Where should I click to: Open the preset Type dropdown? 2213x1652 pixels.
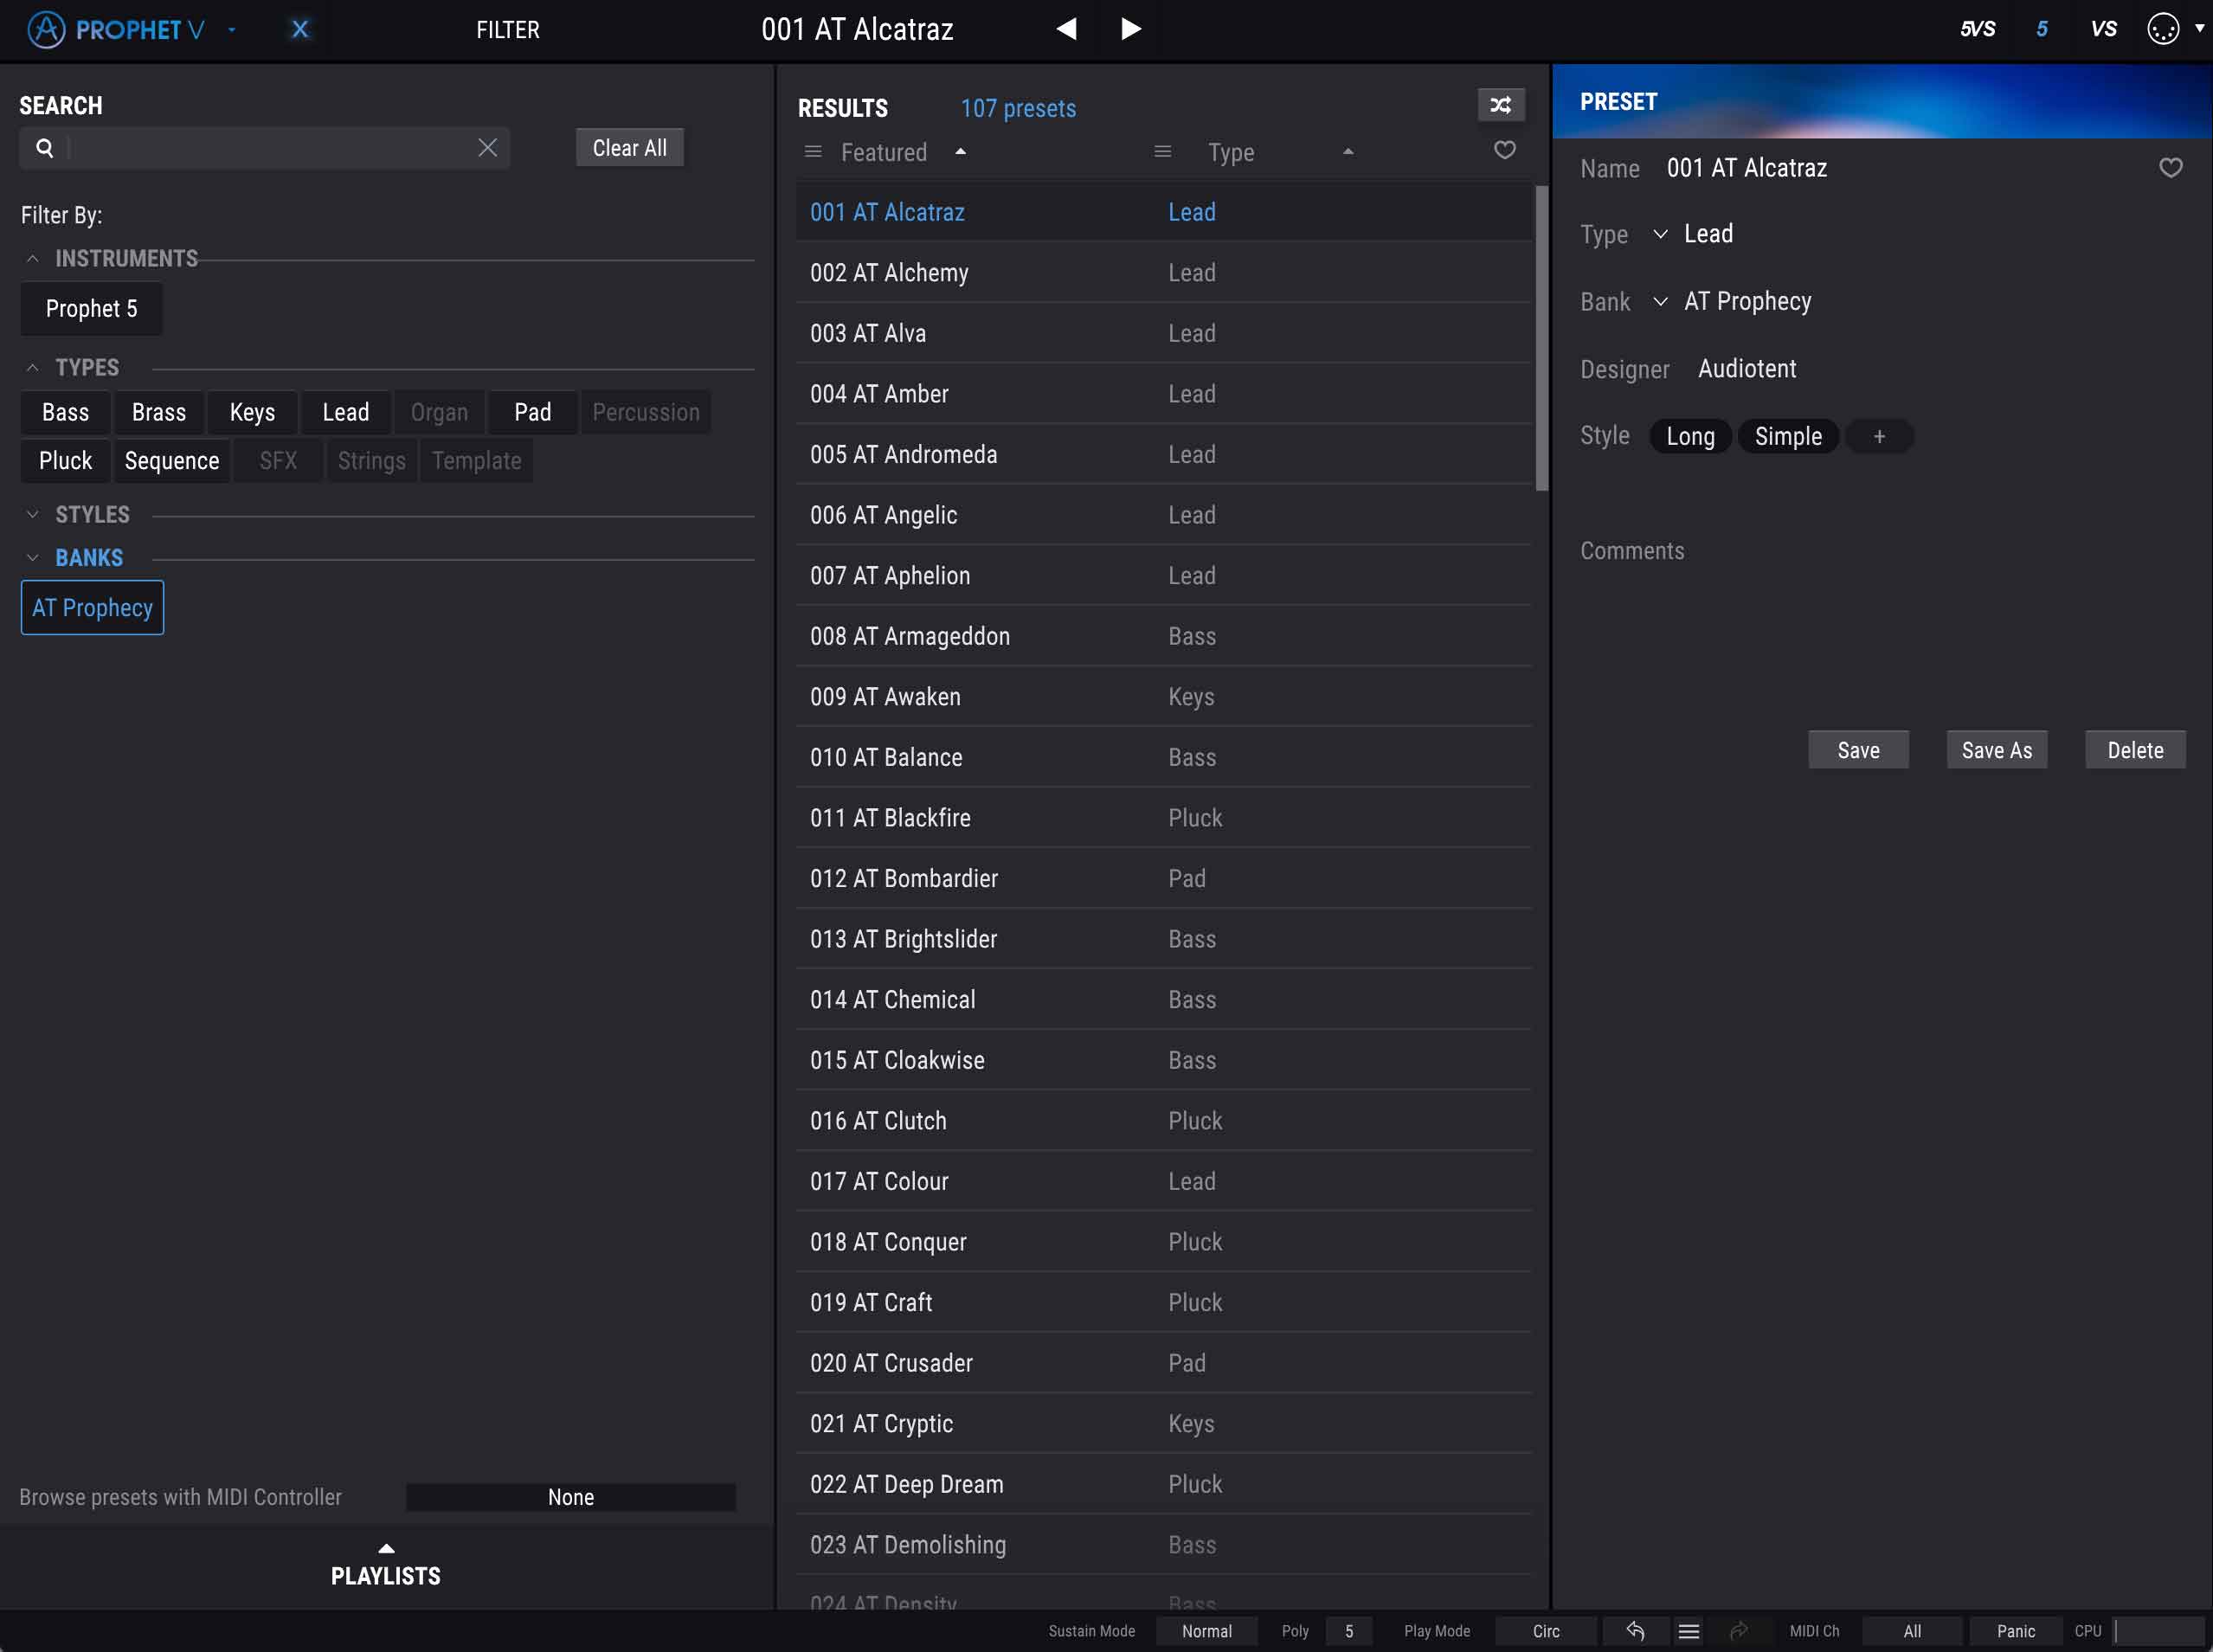click(x=1660, y=234)
